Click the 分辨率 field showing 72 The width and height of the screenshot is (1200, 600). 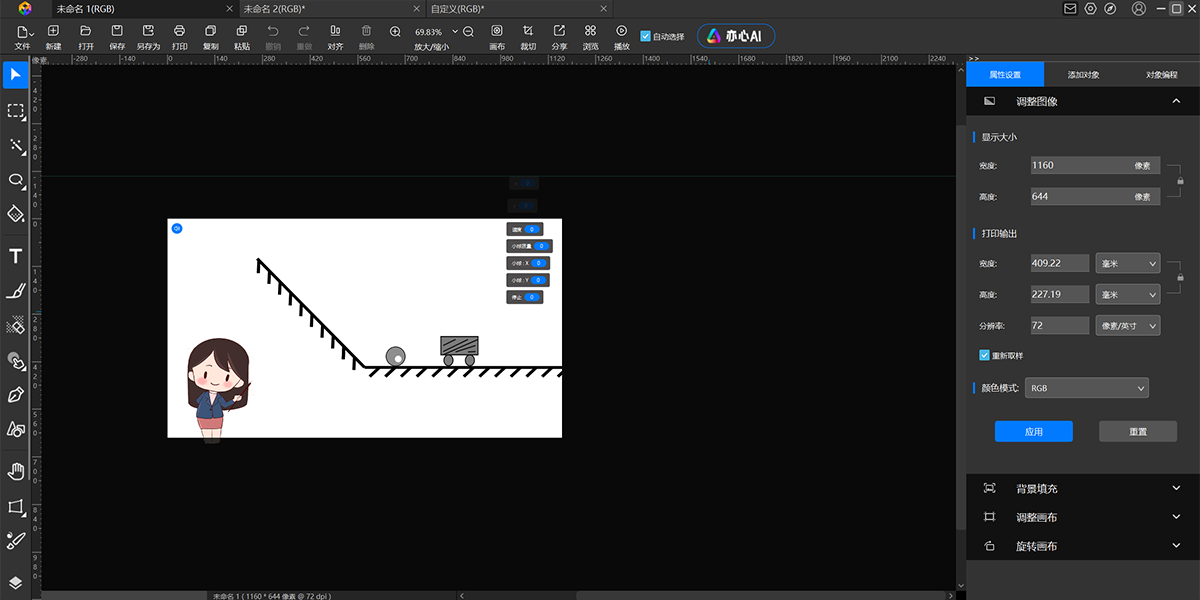[x=1059, y=326]
